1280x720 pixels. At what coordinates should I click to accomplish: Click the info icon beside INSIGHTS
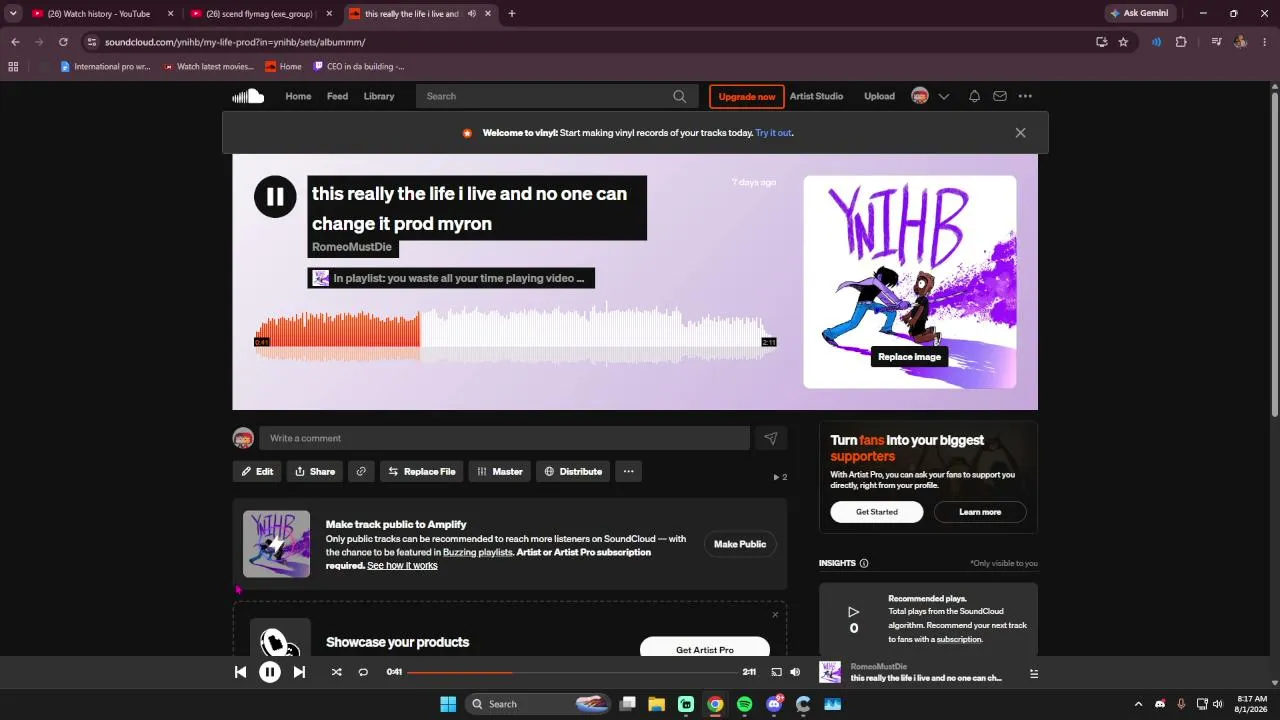864,563
